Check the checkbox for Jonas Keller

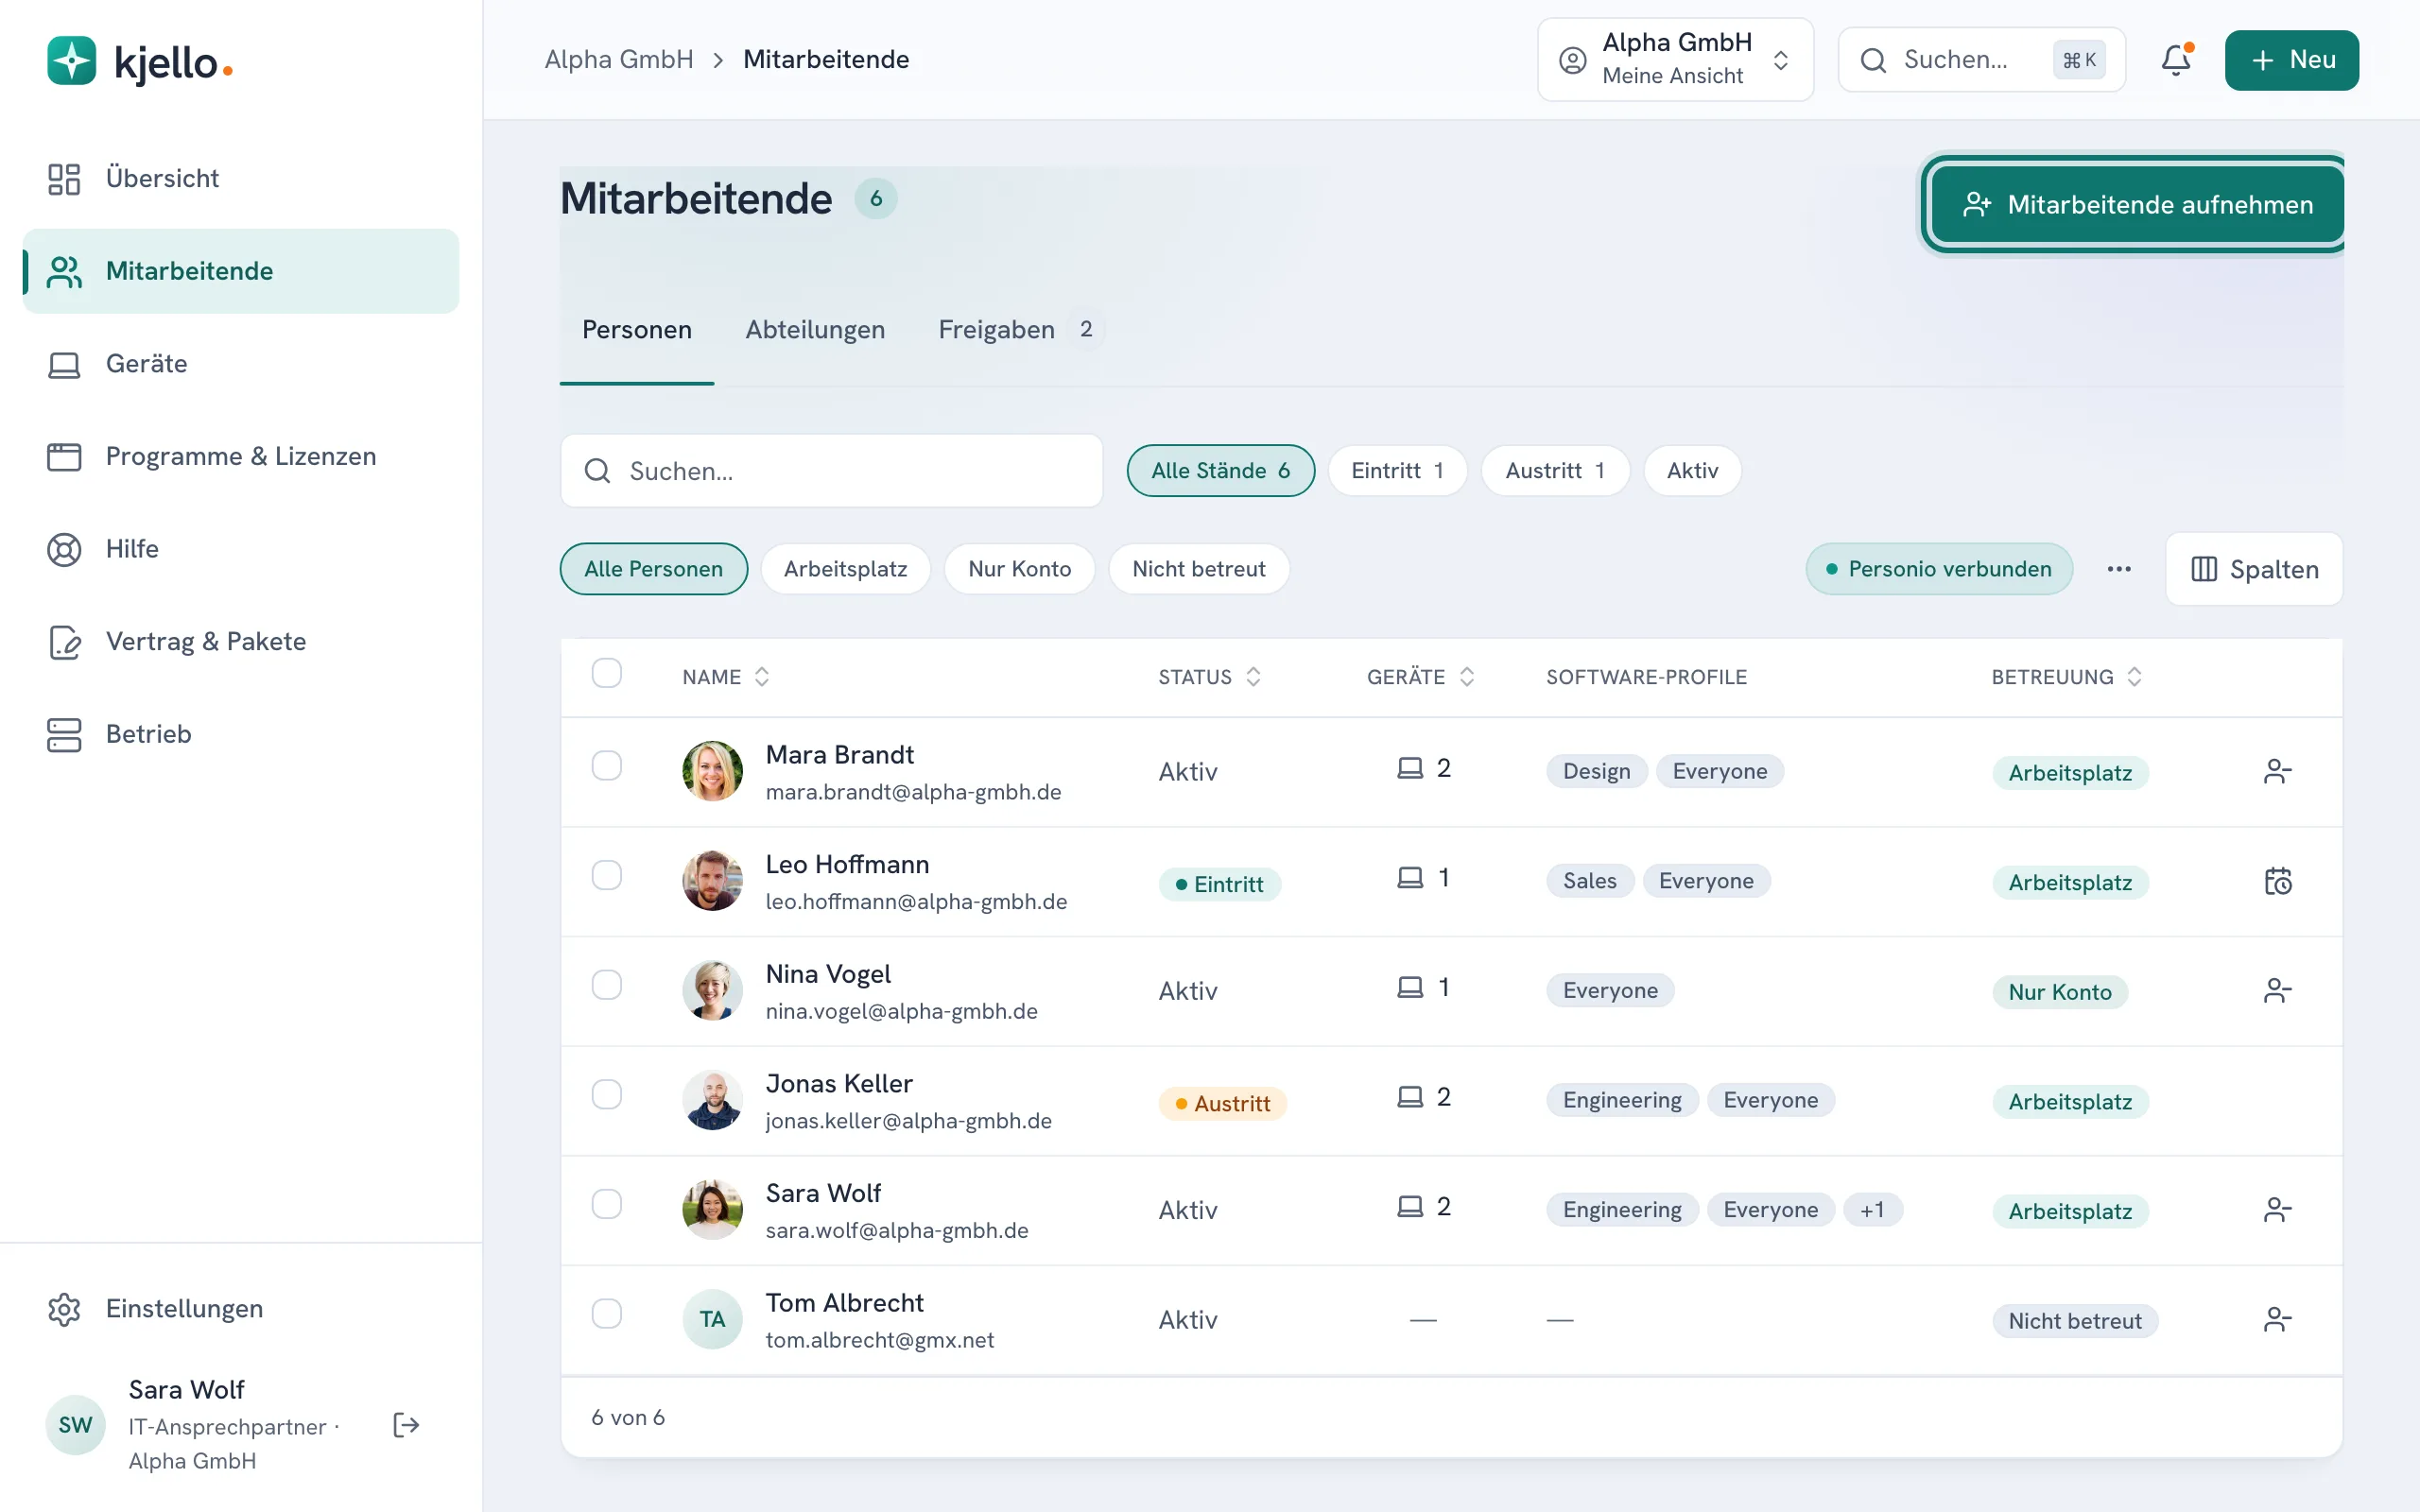click(606, 1094)
